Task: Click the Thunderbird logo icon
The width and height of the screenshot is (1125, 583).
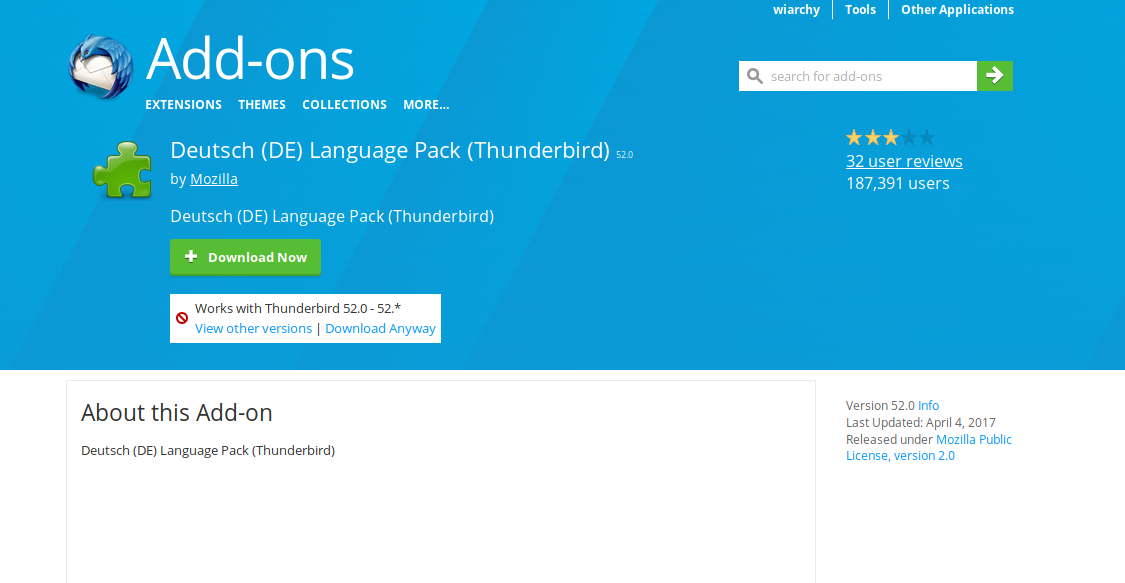Action: (100, 67)
